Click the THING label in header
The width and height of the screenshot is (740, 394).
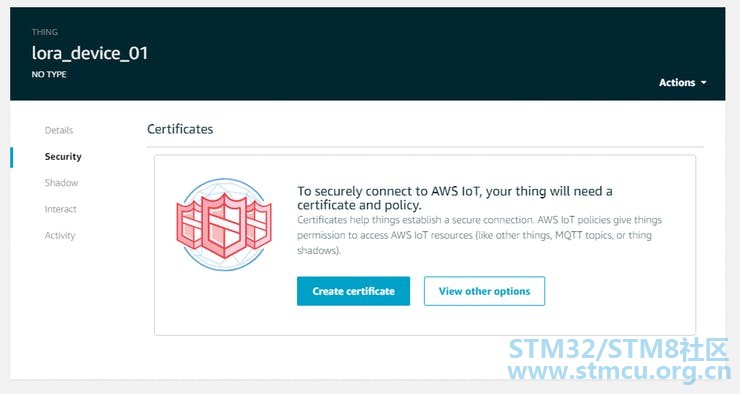(x=45, y=32)
